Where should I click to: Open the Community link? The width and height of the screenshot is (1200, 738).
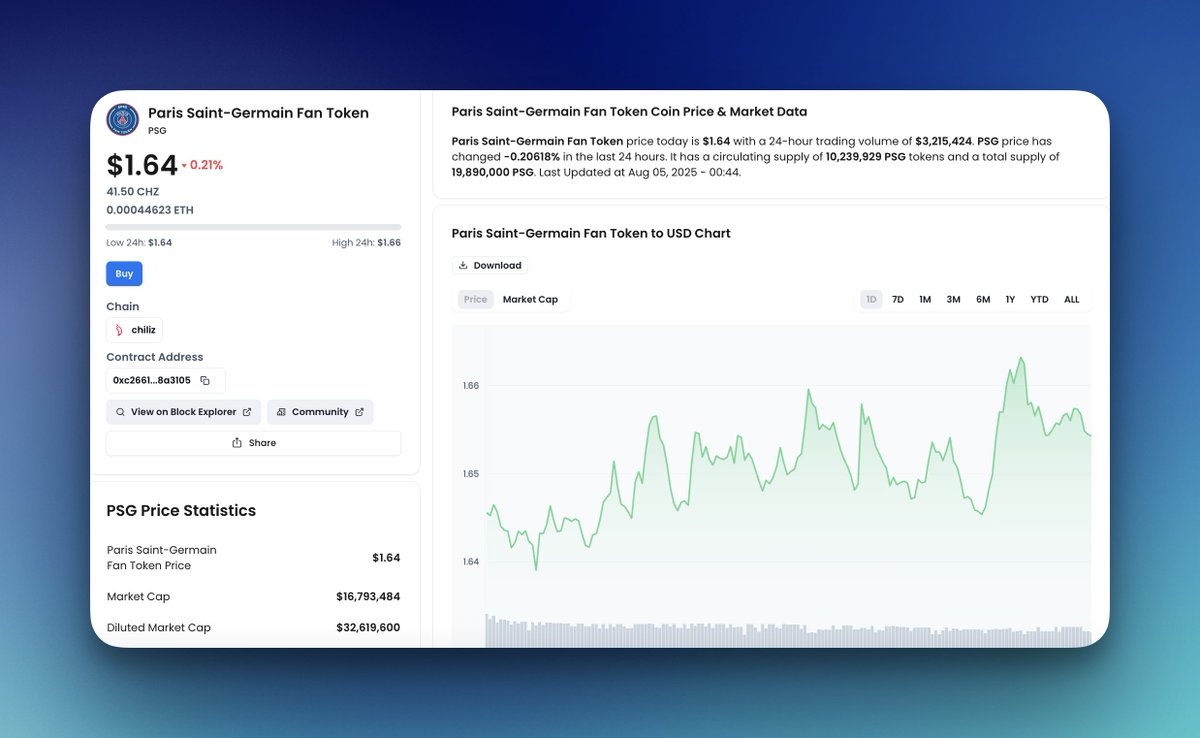coord(320,412)
